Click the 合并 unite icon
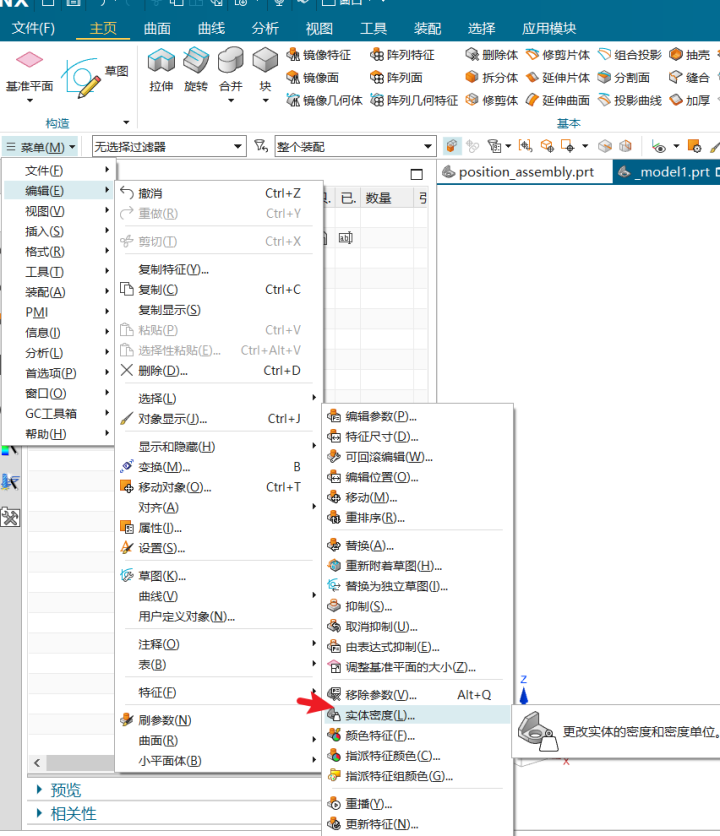The image size is (720, 836). [x=231, y=61]
